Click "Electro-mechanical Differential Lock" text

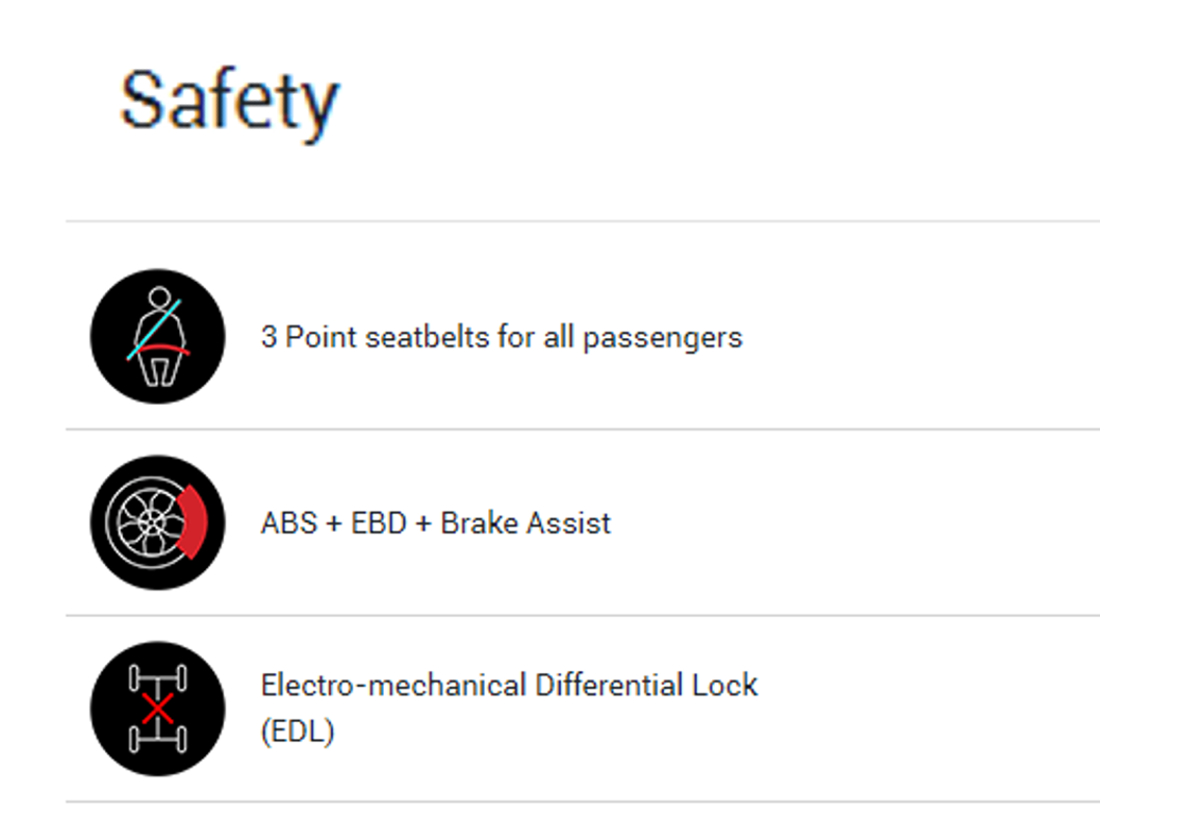coord(509,686)
